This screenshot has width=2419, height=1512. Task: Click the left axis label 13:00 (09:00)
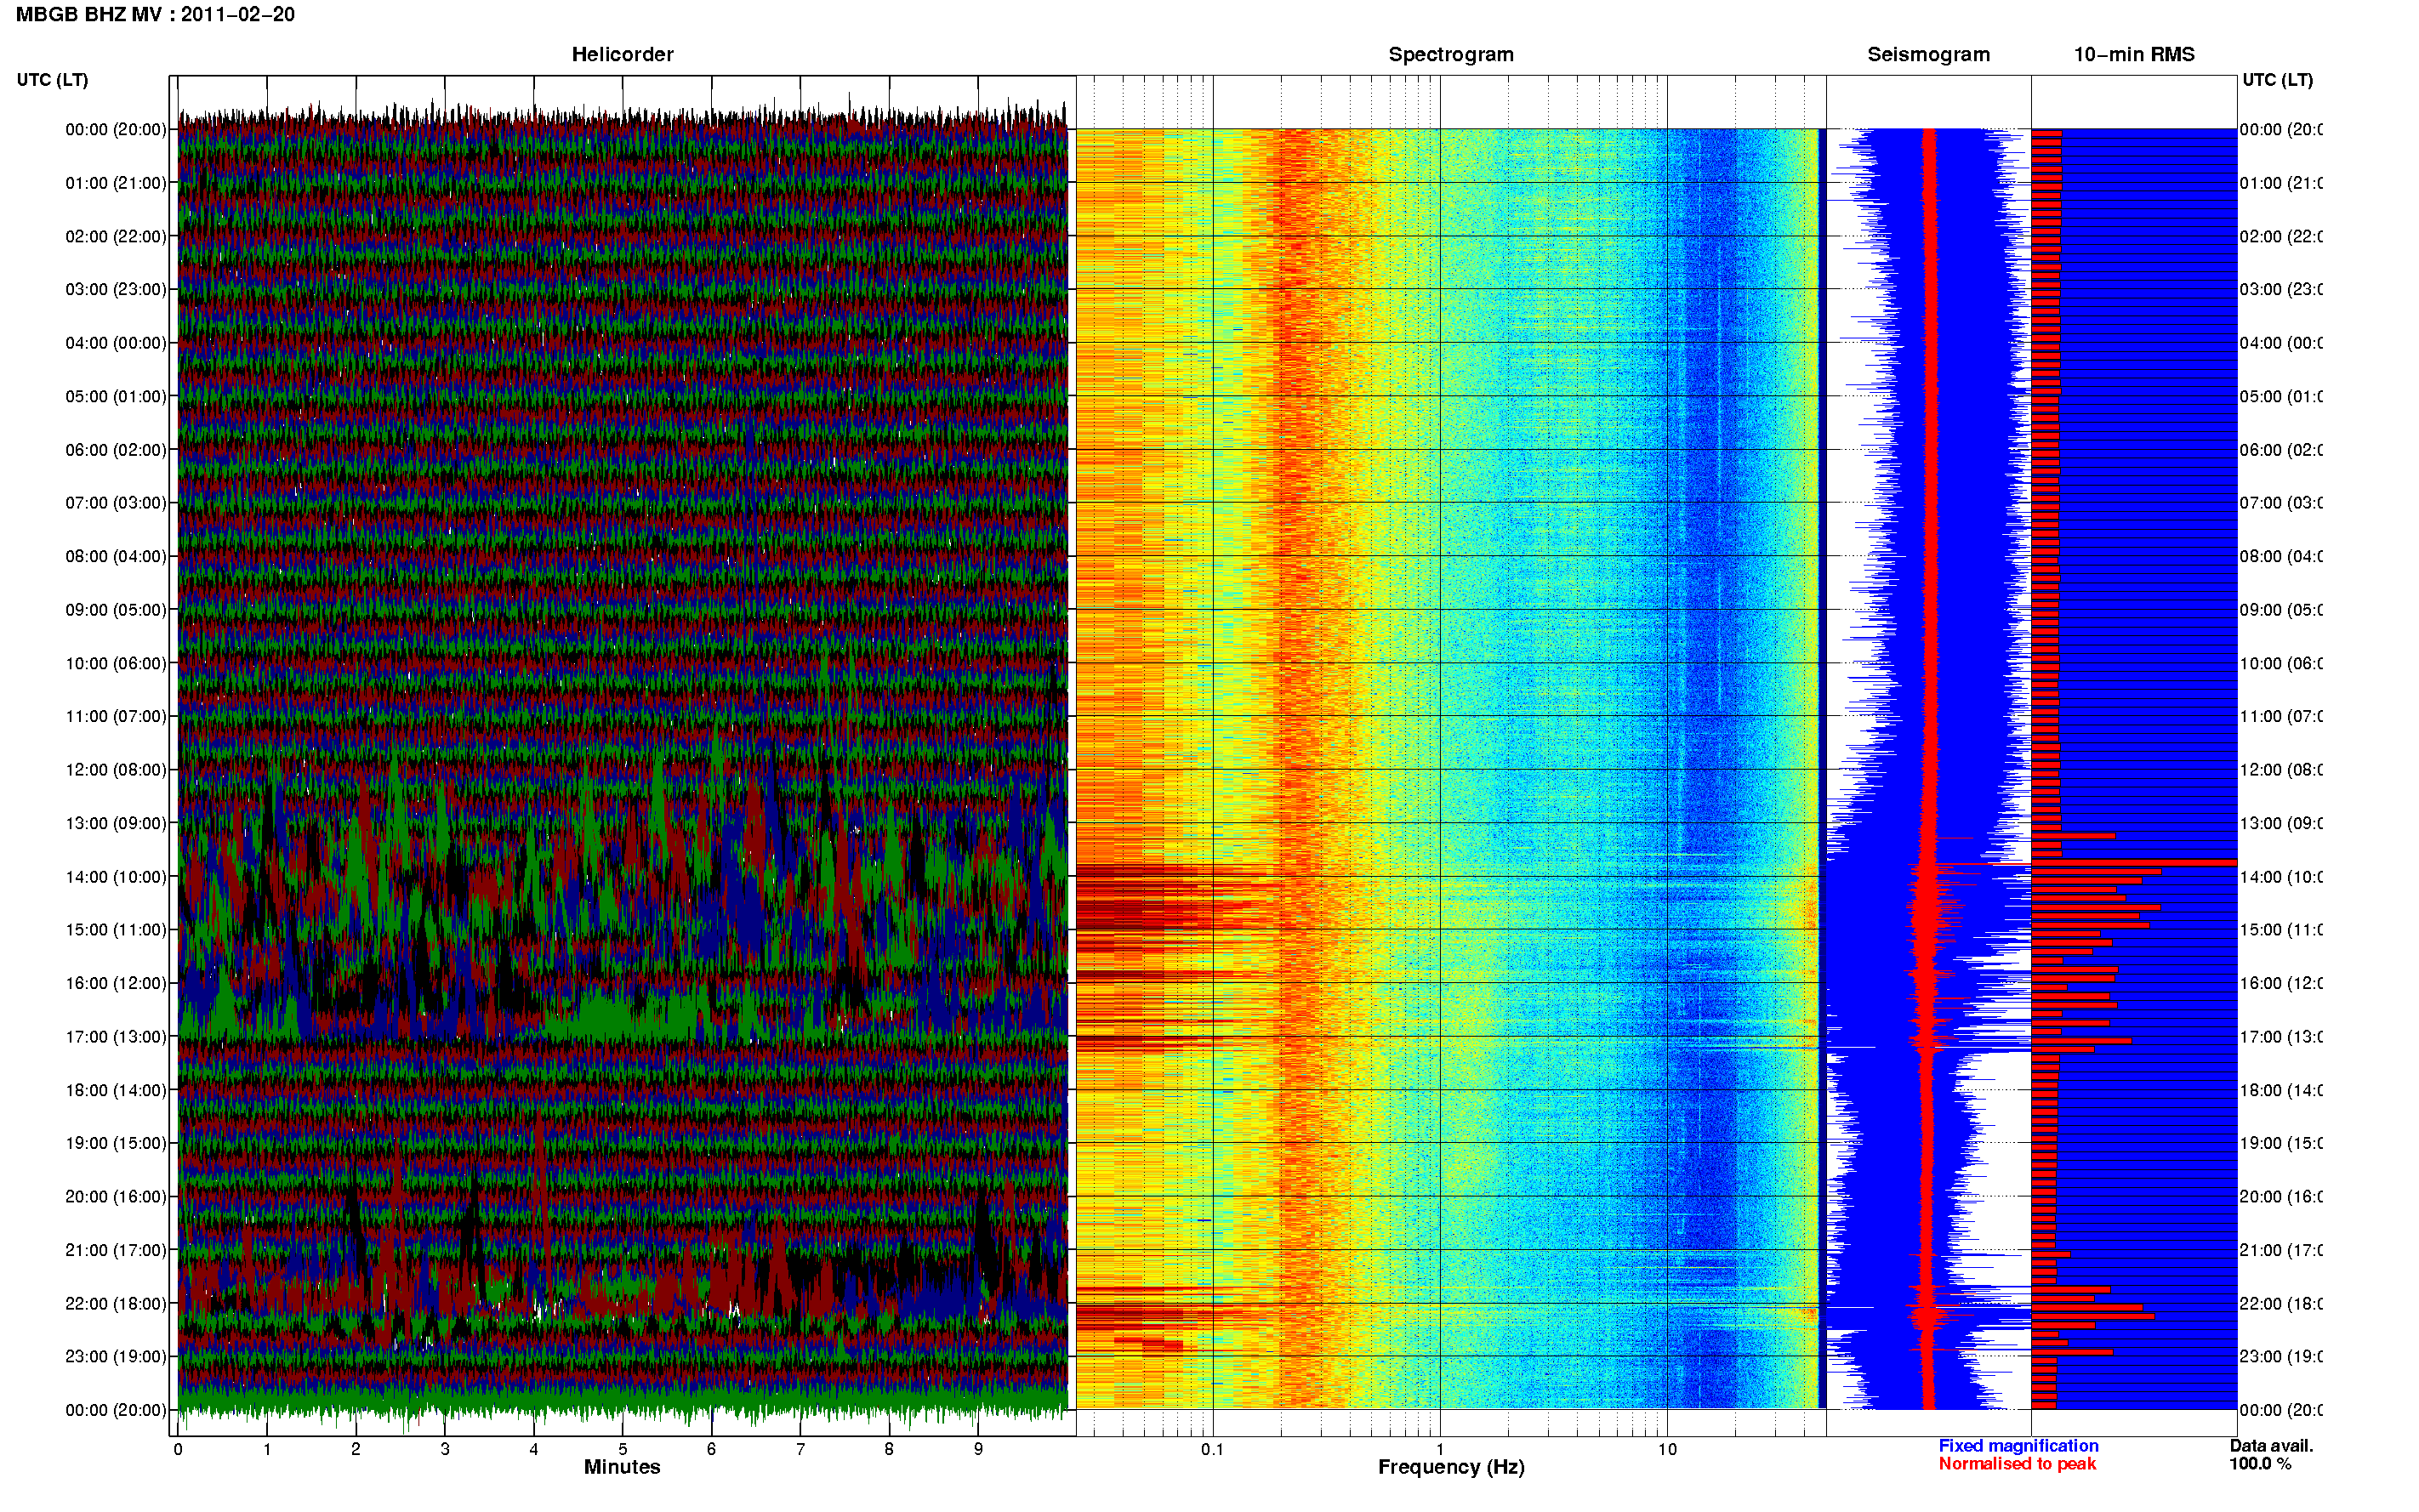(x=116, y=824)
